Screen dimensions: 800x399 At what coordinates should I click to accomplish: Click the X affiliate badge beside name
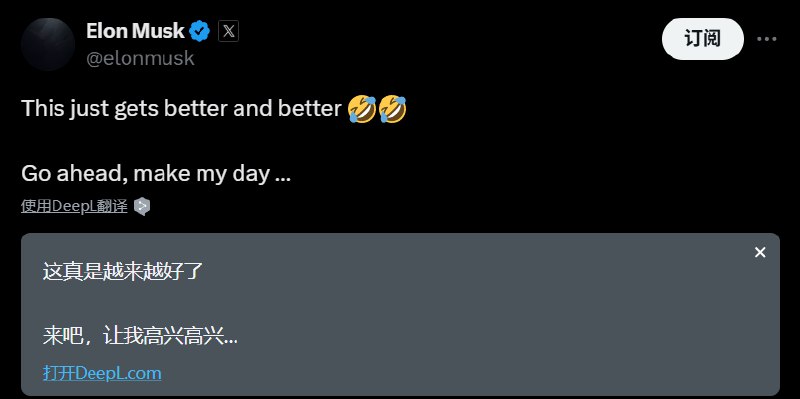coord(229,32)
